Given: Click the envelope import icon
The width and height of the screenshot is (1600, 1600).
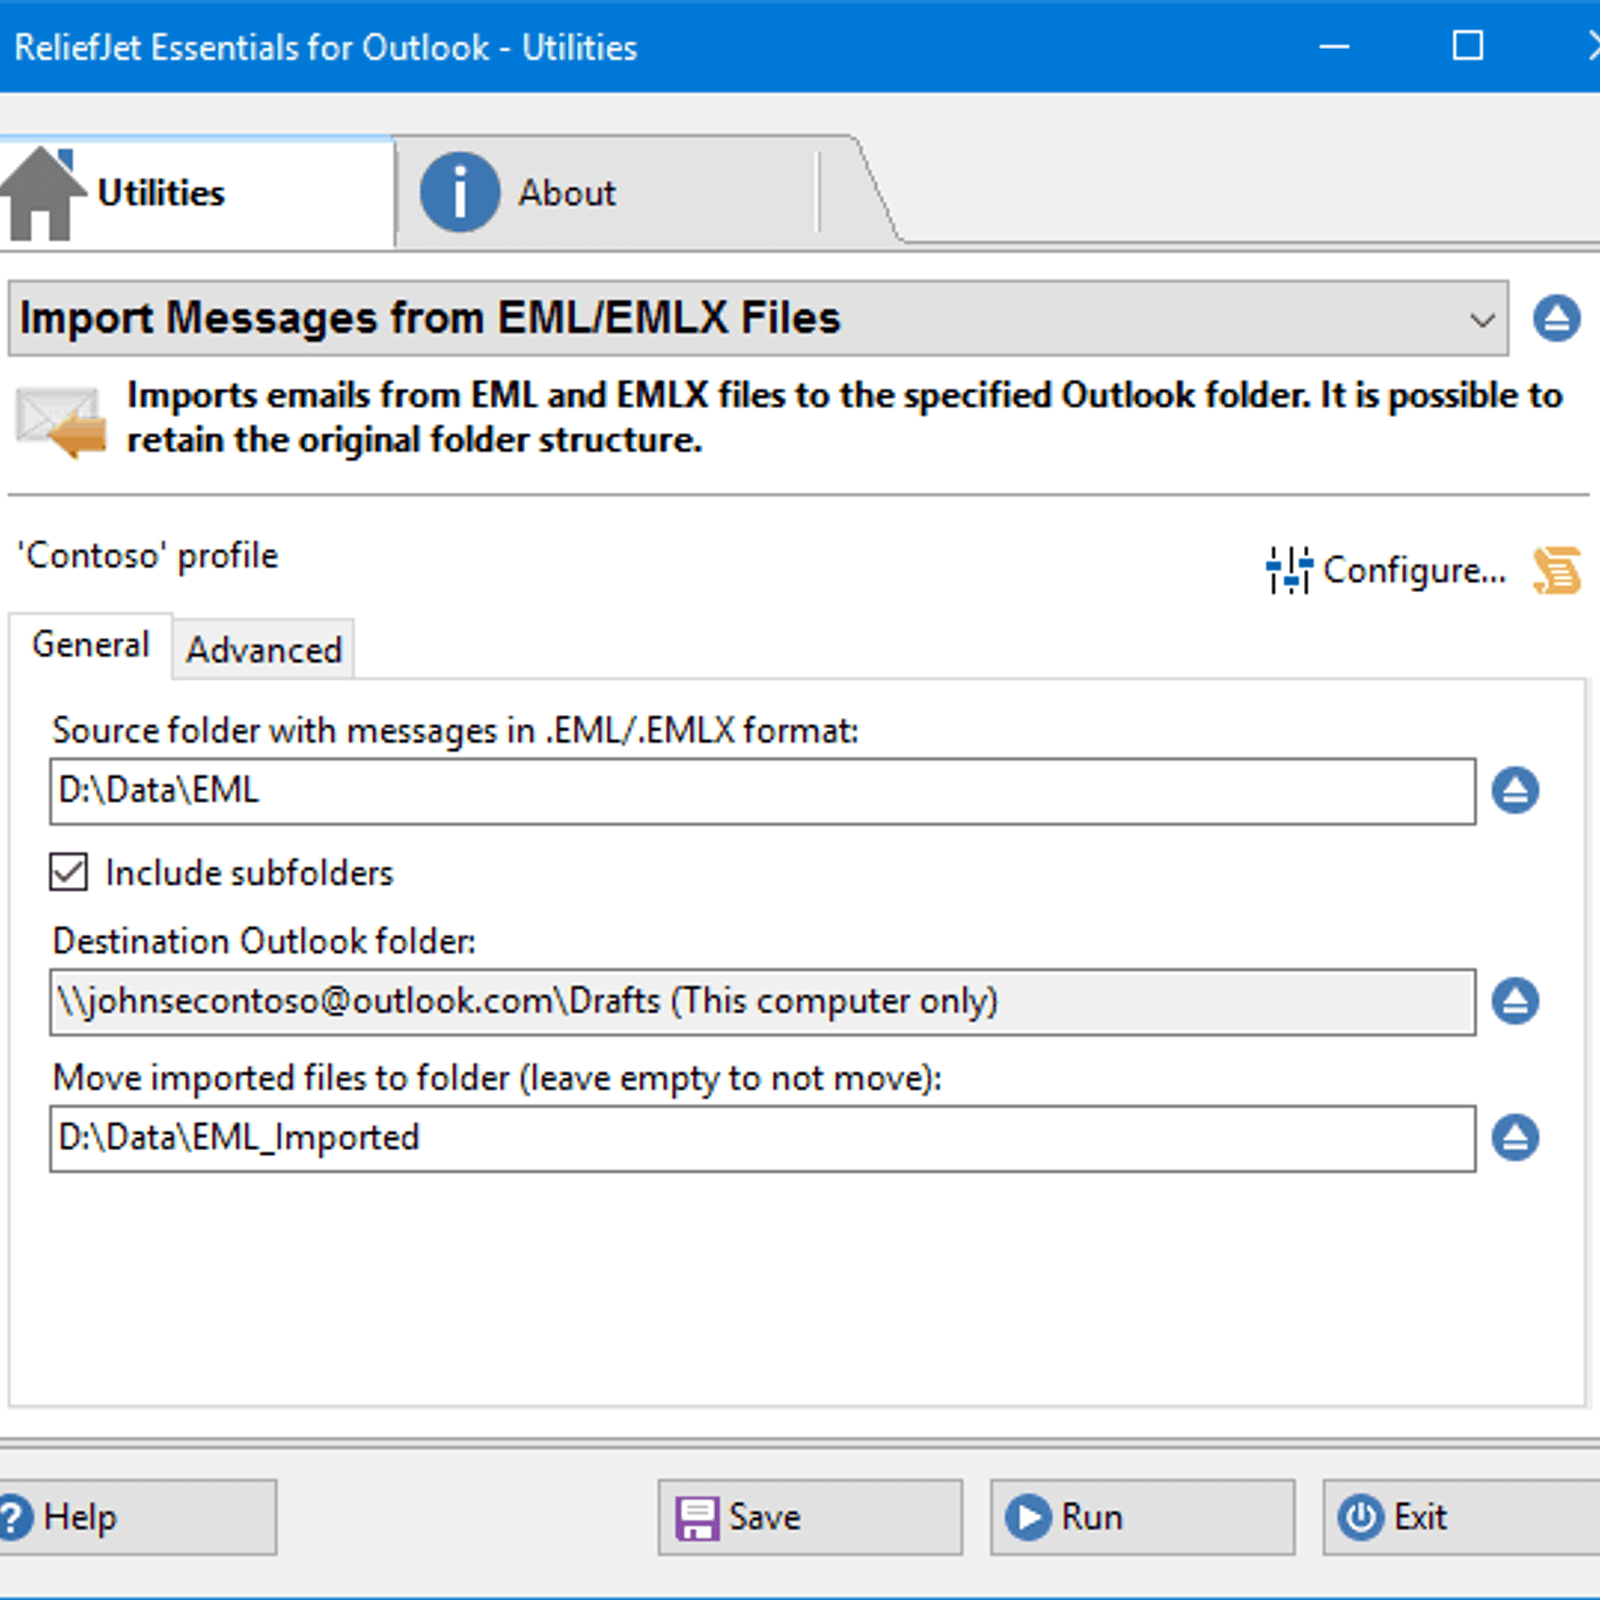Looking at the screenshot, I should click(61, 422).
